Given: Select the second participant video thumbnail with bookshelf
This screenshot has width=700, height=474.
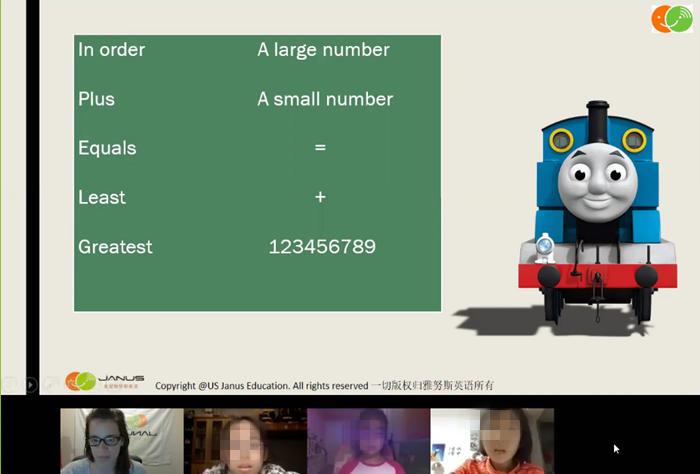Looking at the screenshot, I should tap(245, 441).
